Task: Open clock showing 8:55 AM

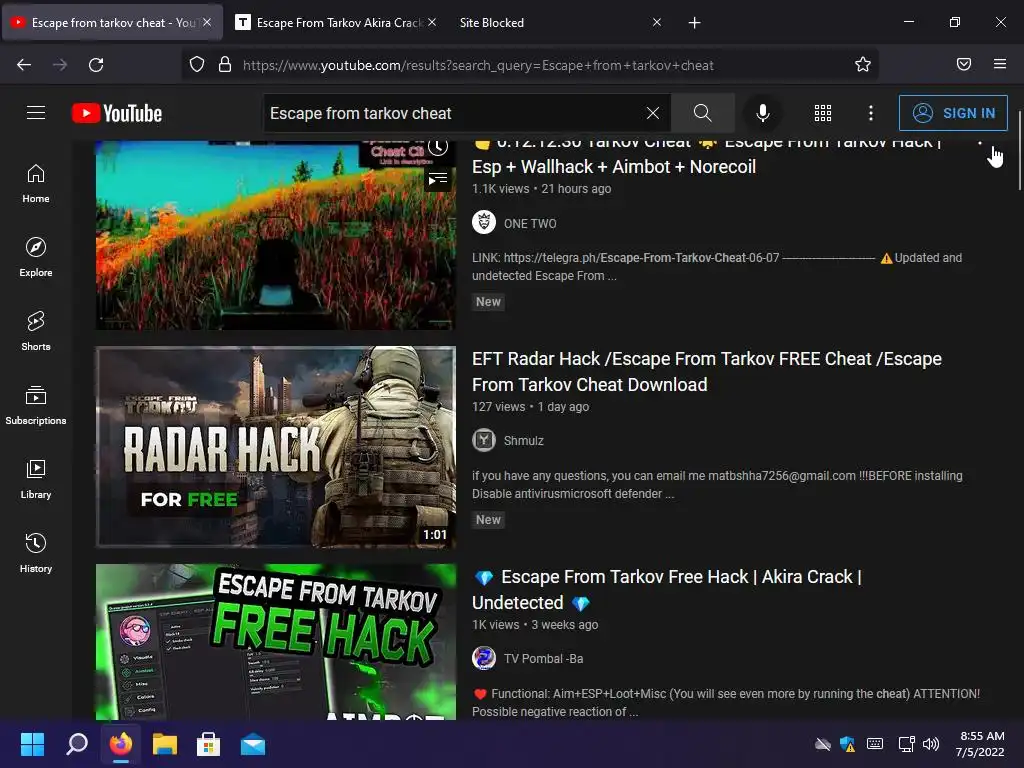Action: (980, 744)
